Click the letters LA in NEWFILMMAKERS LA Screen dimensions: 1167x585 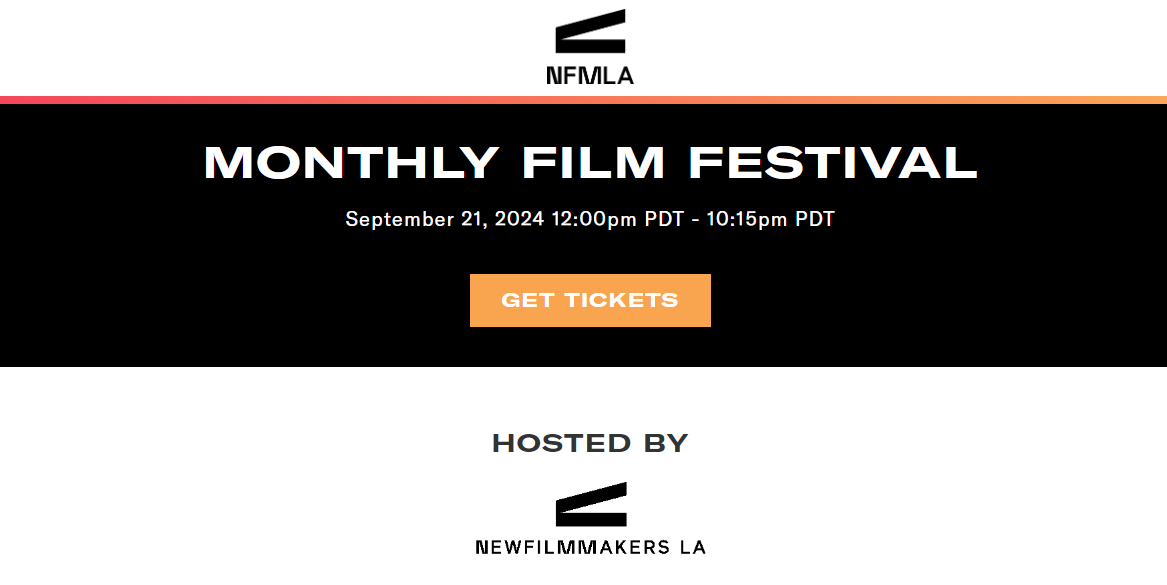(x=693, y=547)
